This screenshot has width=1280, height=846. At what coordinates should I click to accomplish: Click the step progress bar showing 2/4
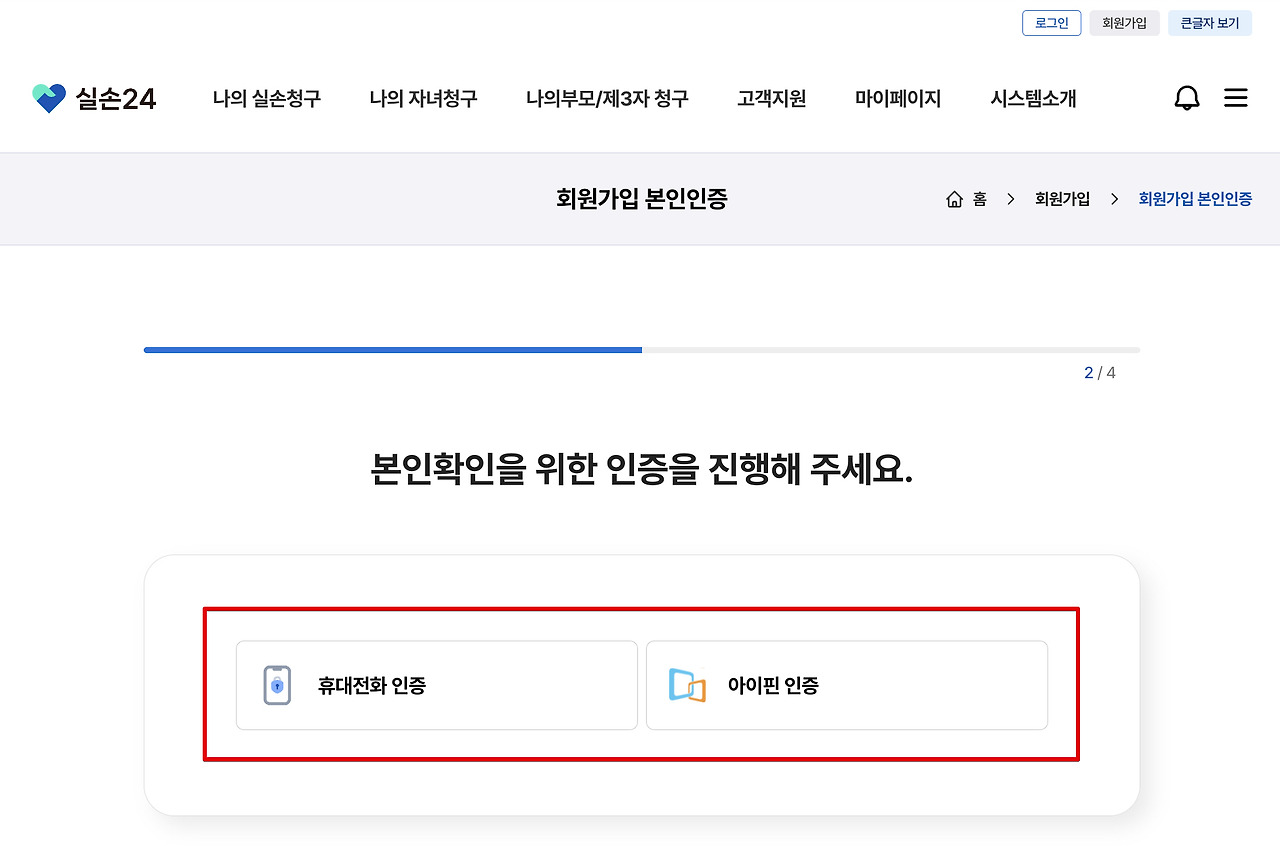pos(640,350)
